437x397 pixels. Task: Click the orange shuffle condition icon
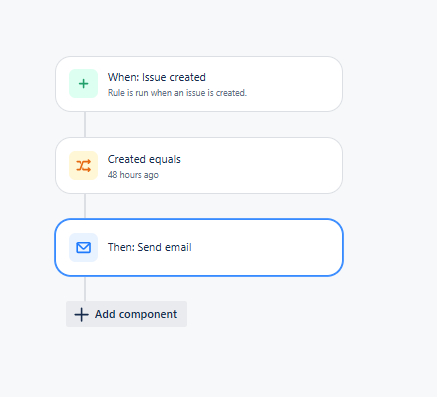point(83,166)
